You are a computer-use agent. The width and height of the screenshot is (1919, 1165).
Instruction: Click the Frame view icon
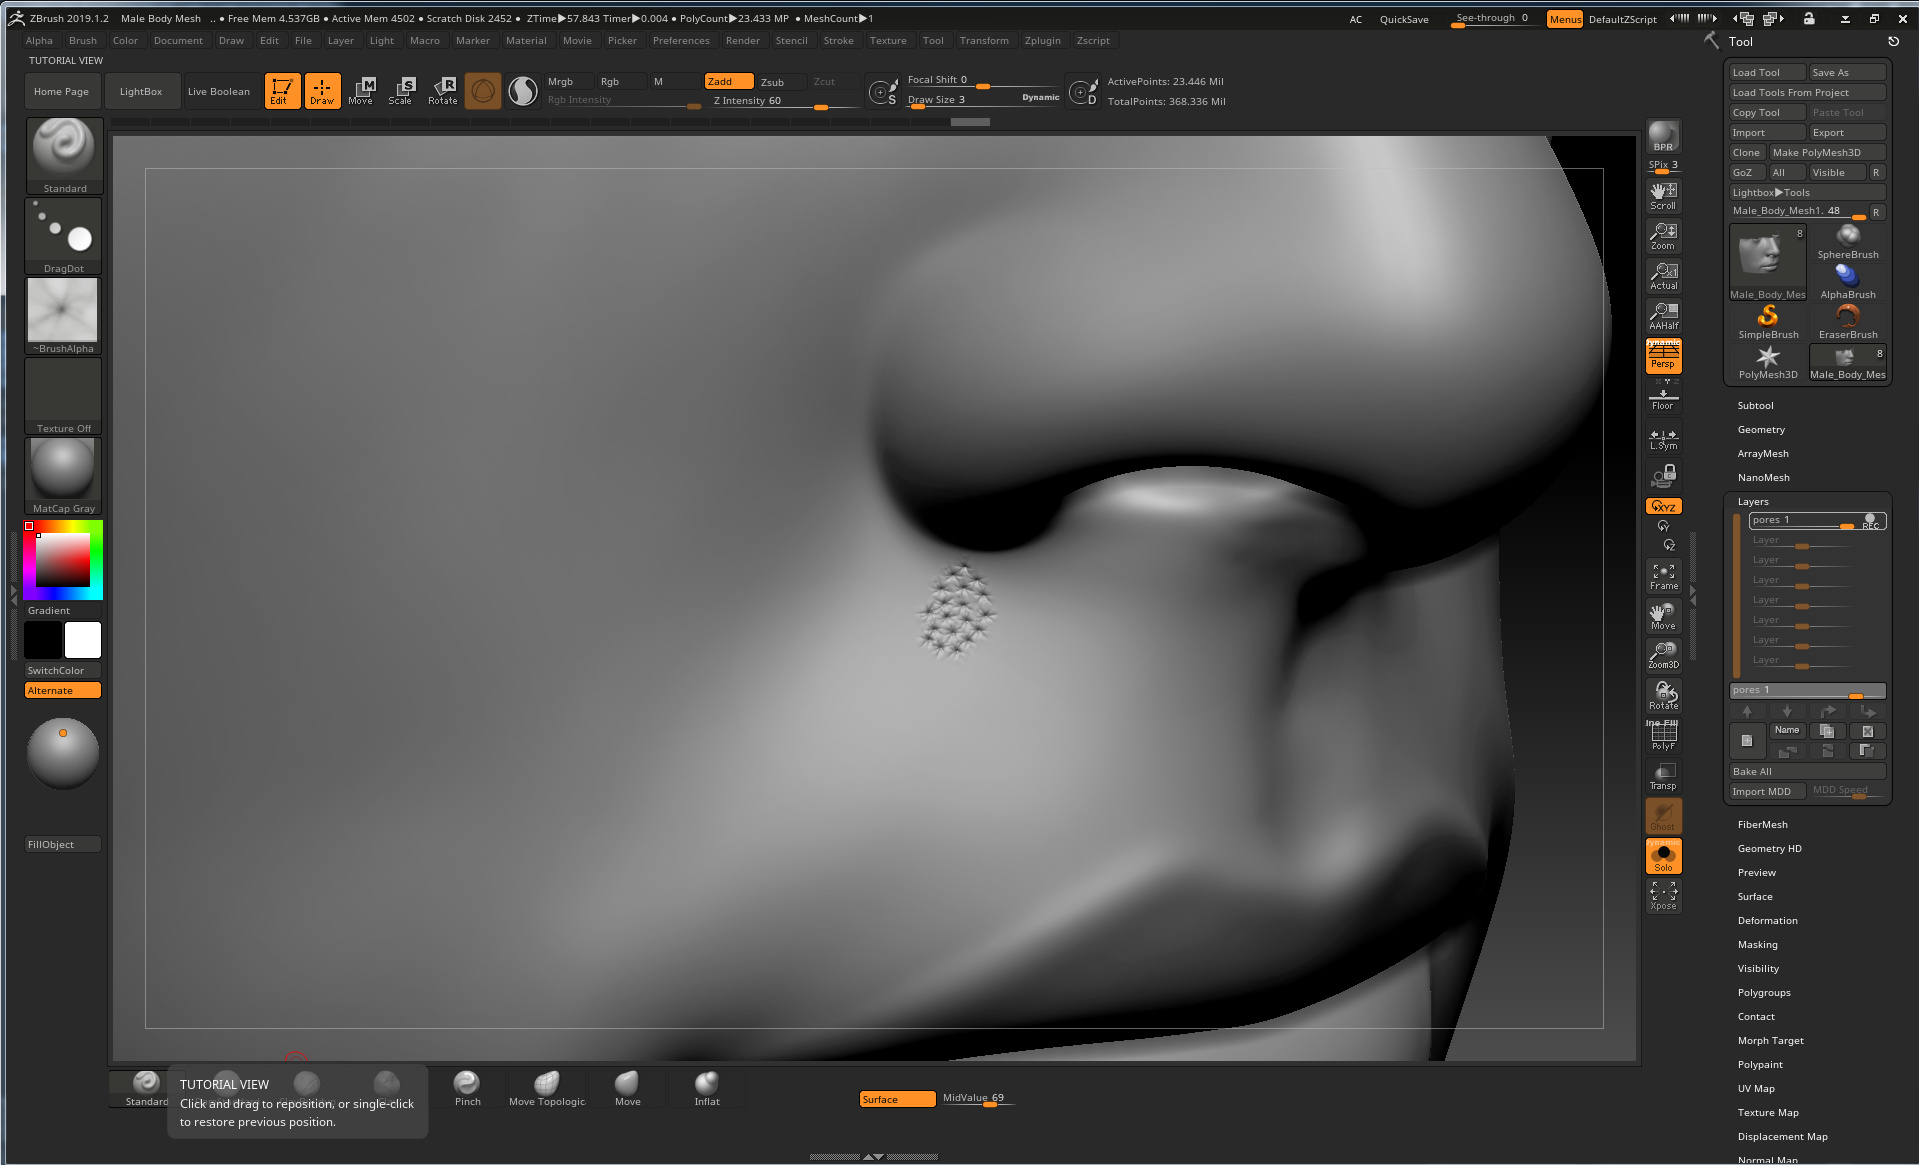coord(1663,576)
